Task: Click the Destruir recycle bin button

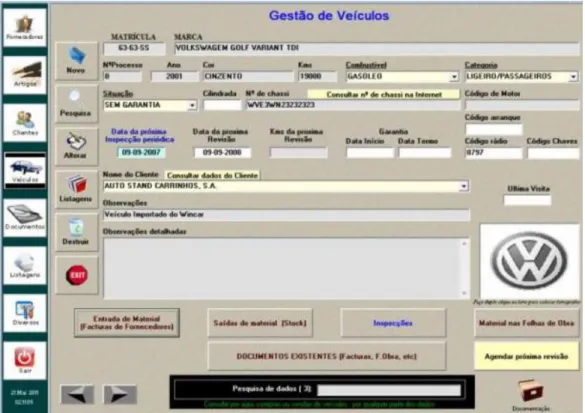Action: click(76, 232)
